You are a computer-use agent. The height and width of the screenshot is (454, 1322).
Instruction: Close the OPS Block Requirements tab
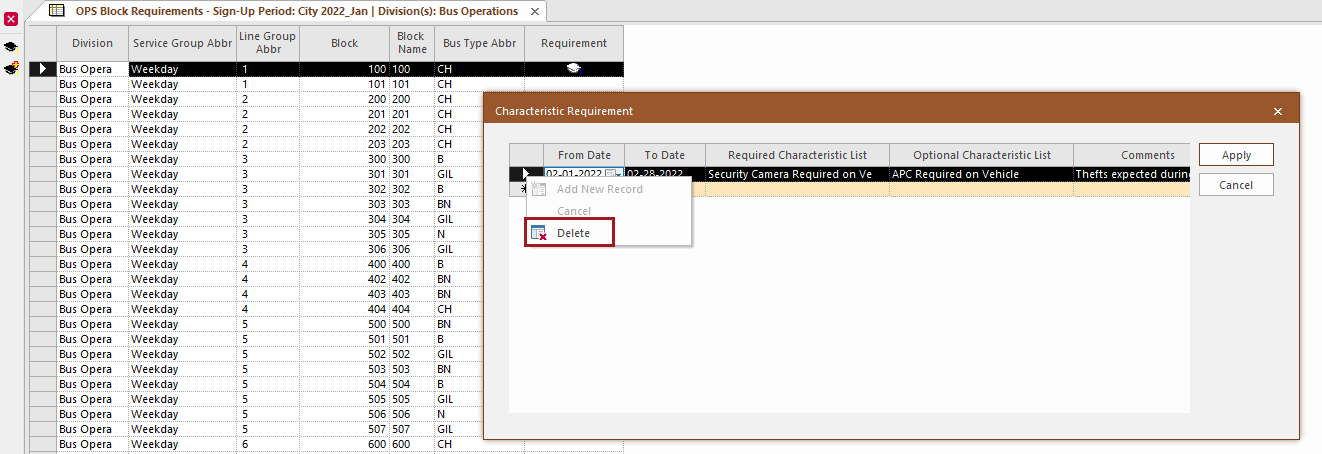(x=535, y=12)
